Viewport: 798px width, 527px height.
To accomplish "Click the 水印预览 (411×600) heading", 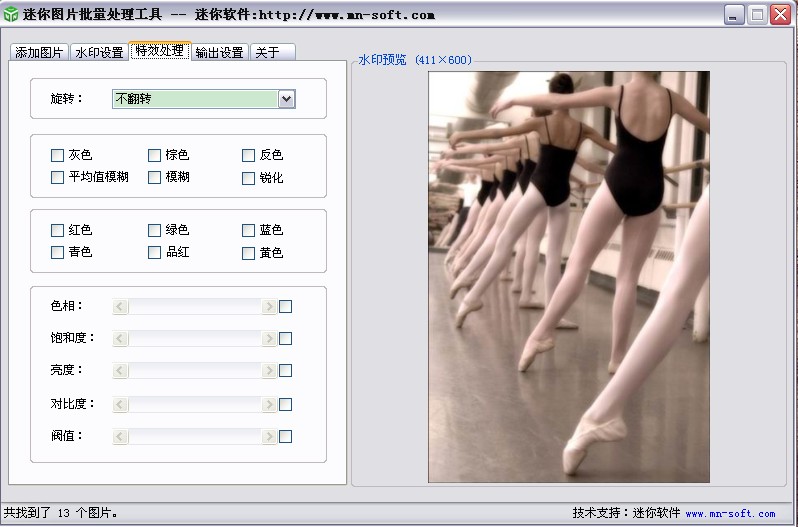I will pyautogui.click(x=415, y=60).
